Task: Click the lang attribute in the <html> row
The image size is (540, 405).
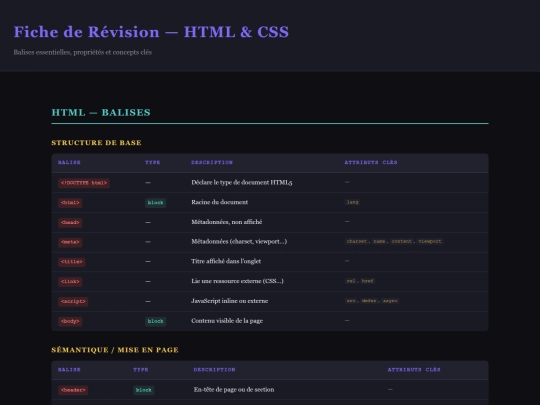Action: [x=352, y=202]
